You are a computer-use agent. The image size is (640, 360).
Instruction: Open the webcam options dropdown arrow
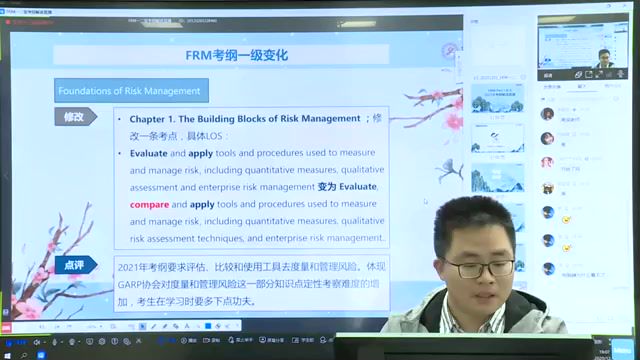pyautogui.click(x=79, y=342)
